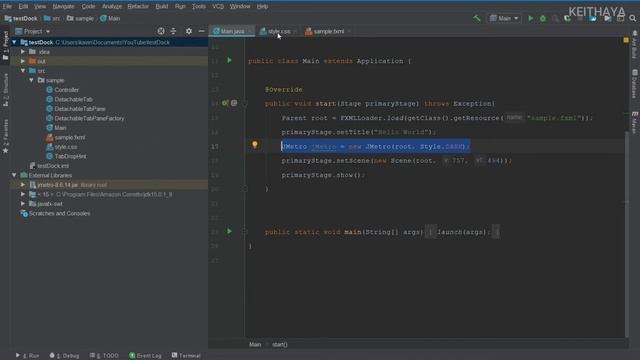Open the Project tool window side tab
Screen dimensions: 640x360
click(5, 44)
